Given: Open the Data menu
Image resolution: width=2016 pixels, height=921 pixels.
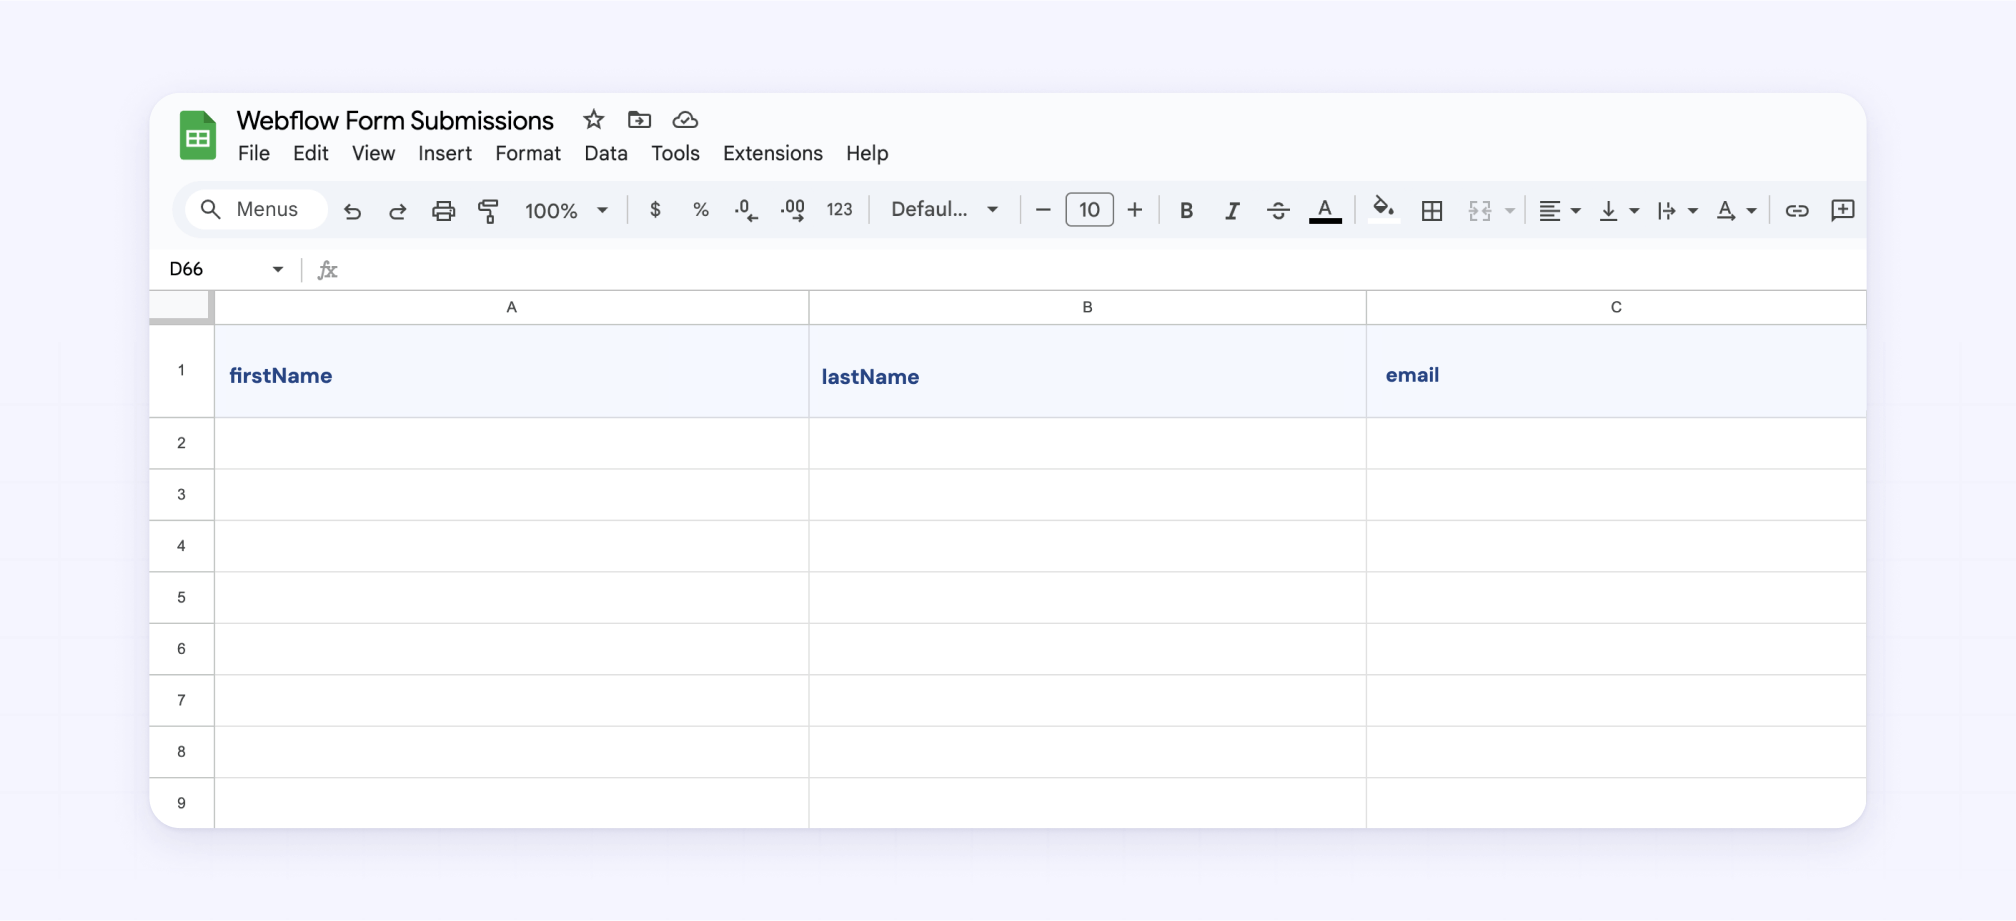Looking at the screenshot, I should [606, 153].
